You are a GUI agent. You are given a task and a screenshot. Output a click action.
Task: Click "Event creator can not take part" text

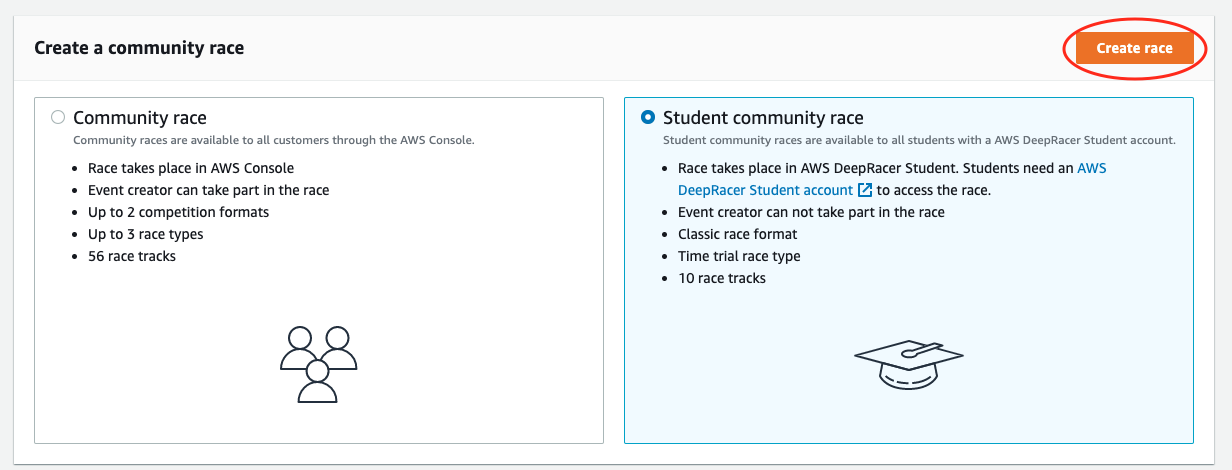811,212
